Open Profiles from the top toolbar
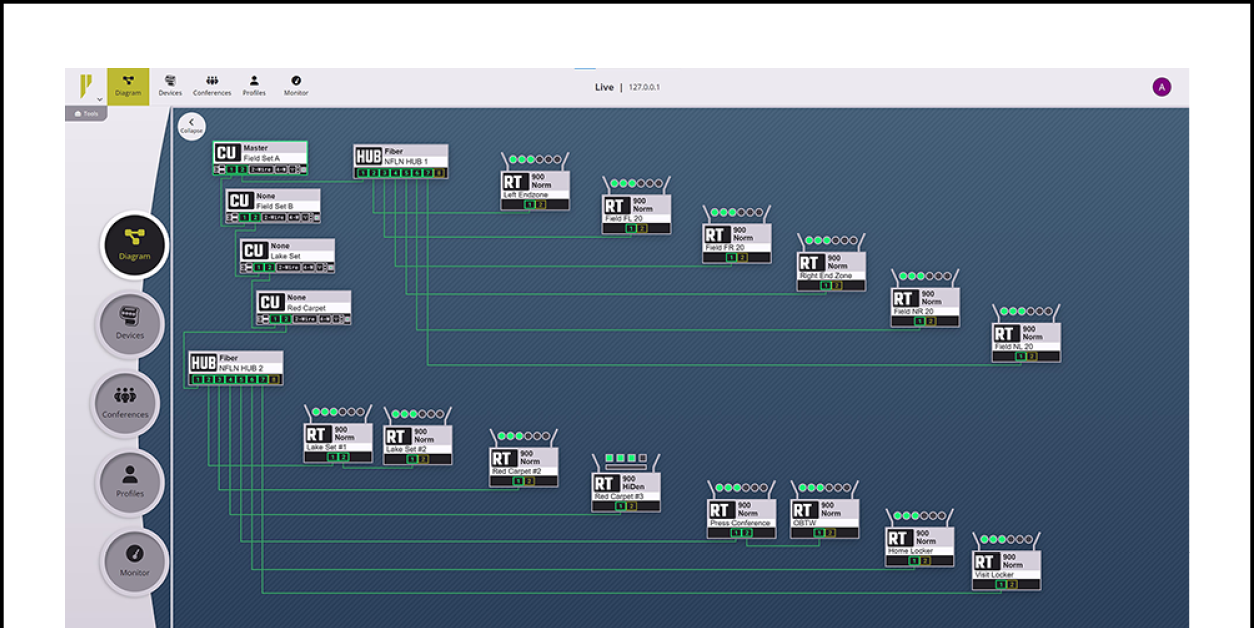Viewport: 1254px width, 628px height. pyautogui.click(x=254, y=86)
